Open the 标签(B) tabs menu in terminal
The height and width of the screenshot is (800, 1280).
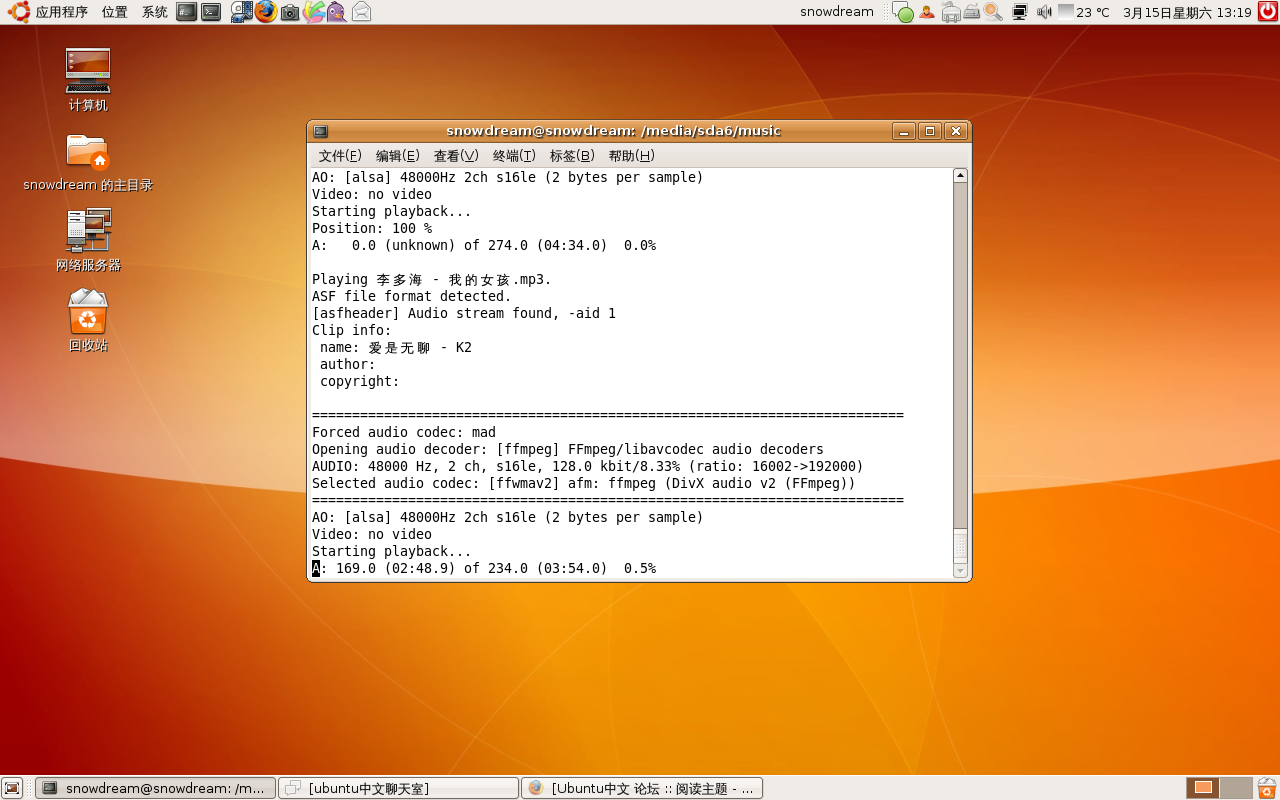click(x=572, y=156)
